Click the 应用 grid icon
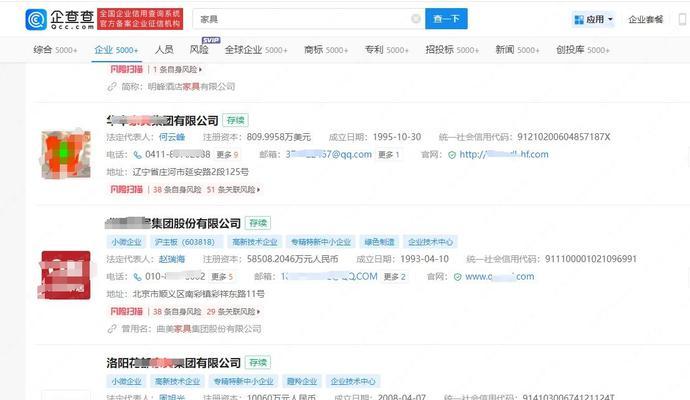The width and height of the screenshot is (690, 400). 579,20
